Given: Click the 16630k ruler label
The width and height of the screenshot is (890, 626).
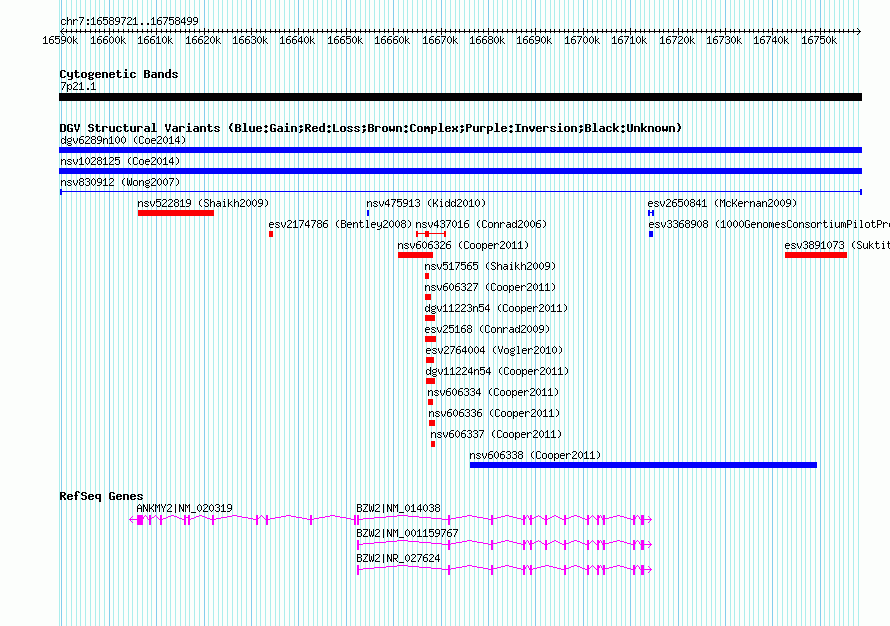Looking at the screenshot, I should click(250, 40).
